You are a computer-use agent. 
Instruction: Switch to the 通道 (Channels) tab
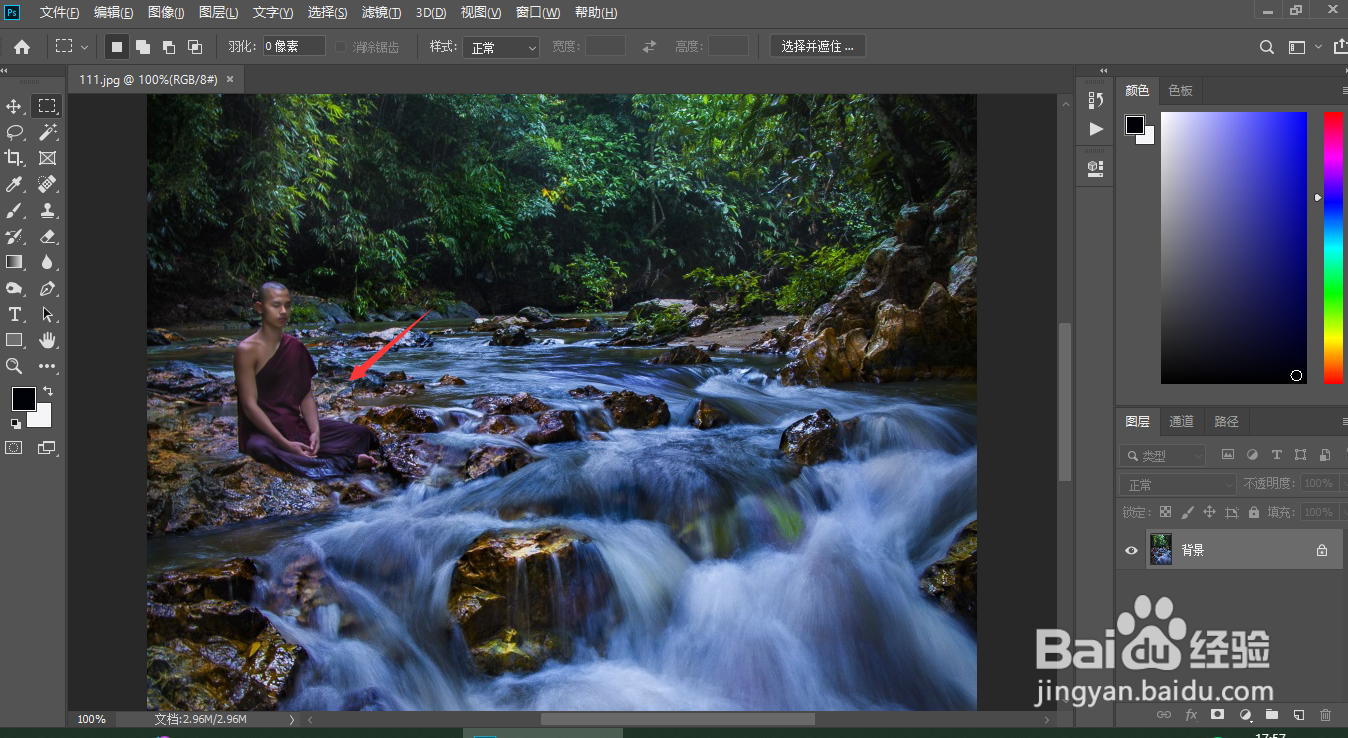pyautogui.click(x=1181, y=421)
